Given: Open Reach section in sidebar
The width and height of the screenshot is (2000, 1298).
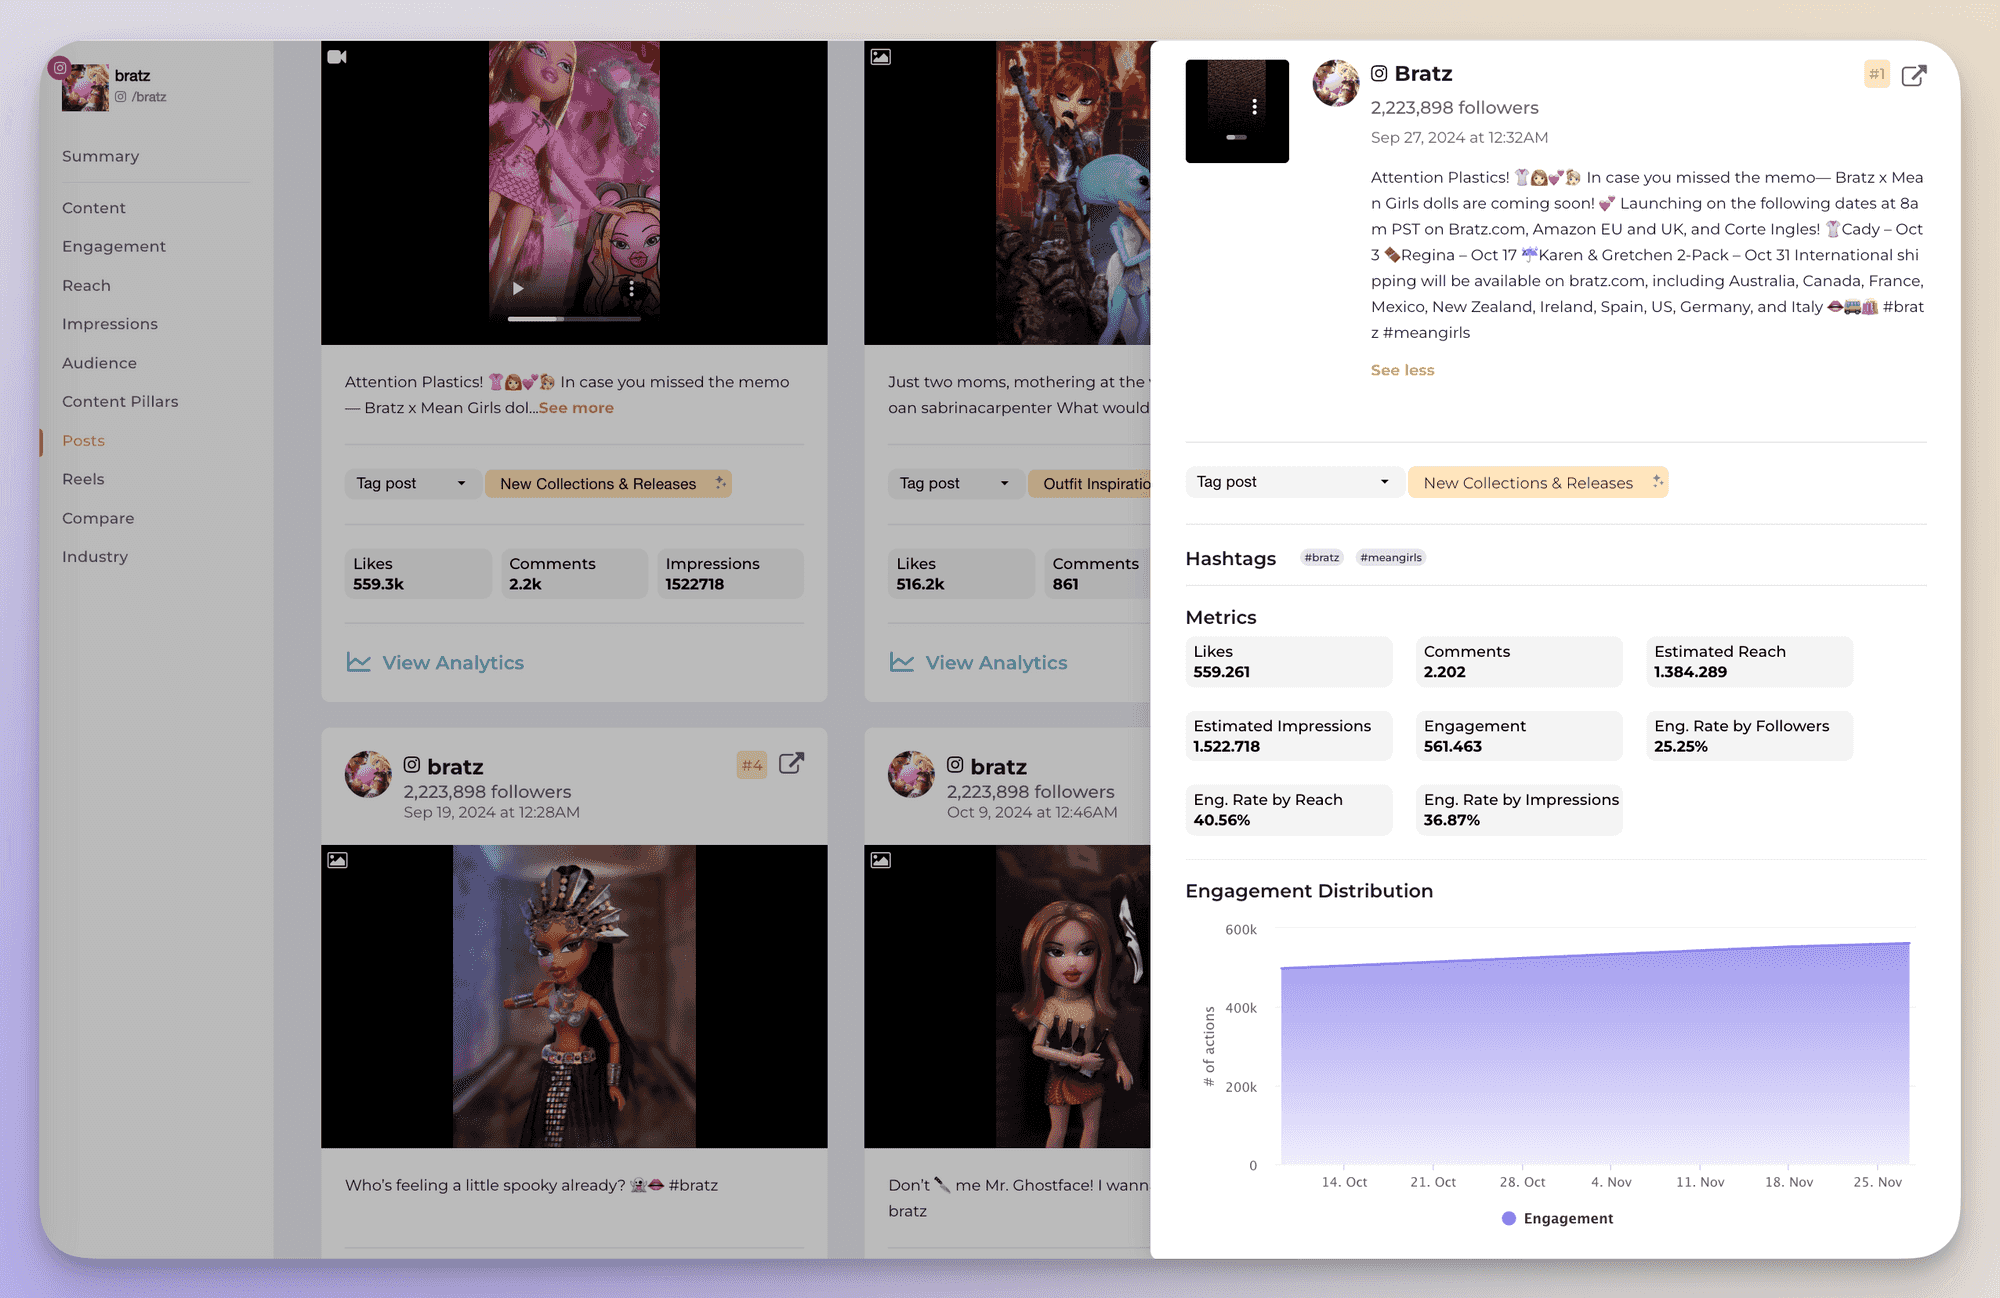Looking at the screenshot, I should [x=86, y=285].
